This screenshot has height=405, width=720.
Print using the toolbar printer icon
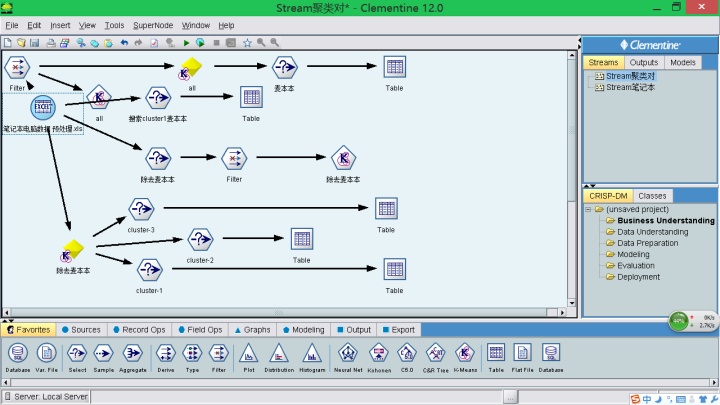(x=51, y=43)
